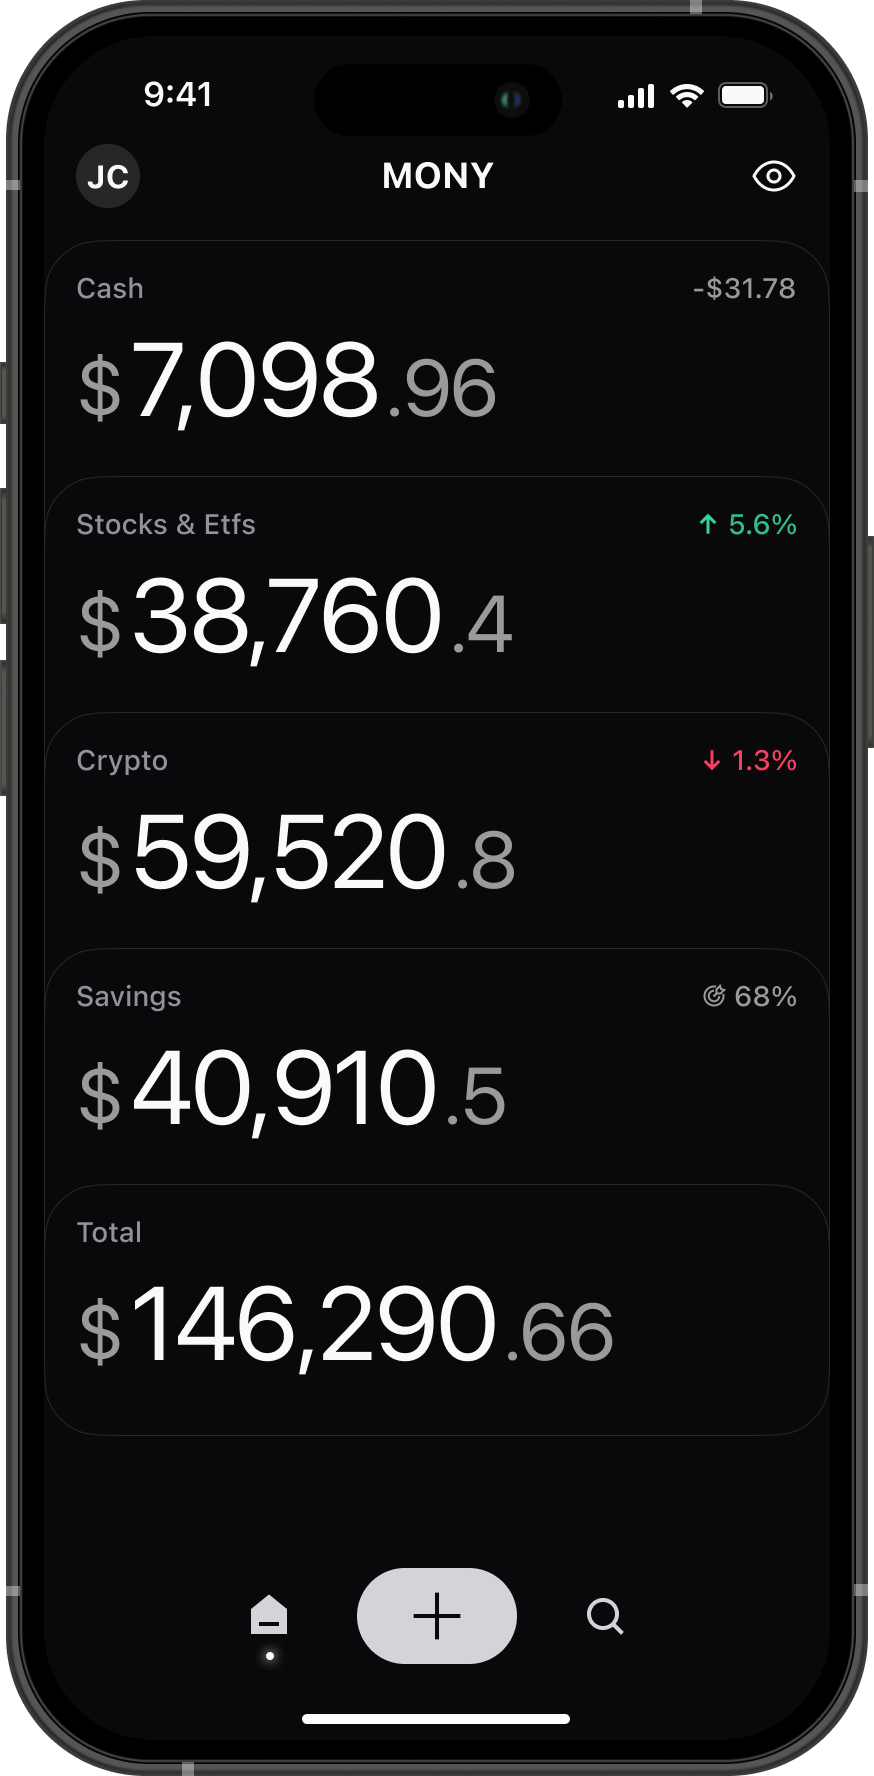Click the MONY app title
The width and height of the screenshot is (874, 1776).
[x=438, y=176]
